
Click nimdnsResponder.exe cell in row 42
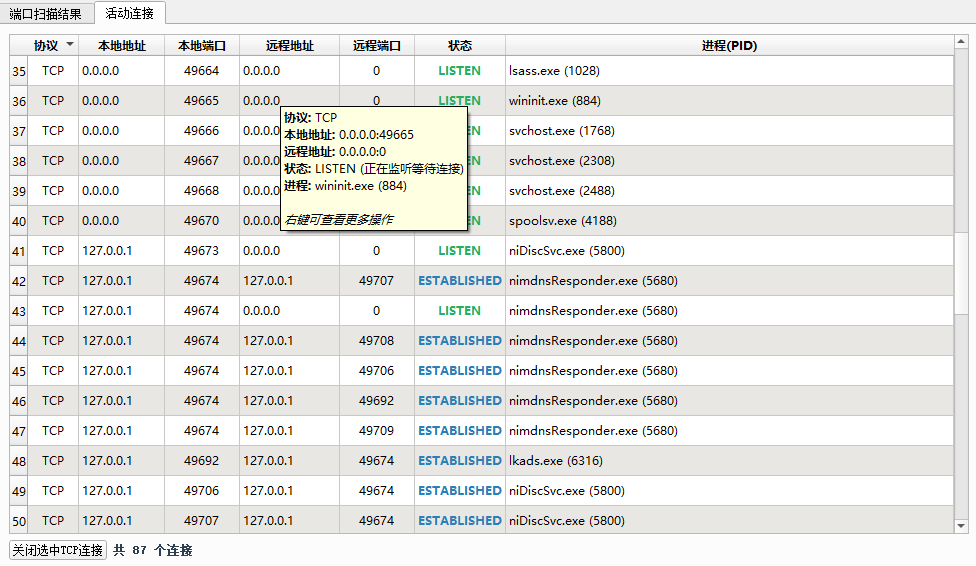pyautogui.click(x=730, y=281)
